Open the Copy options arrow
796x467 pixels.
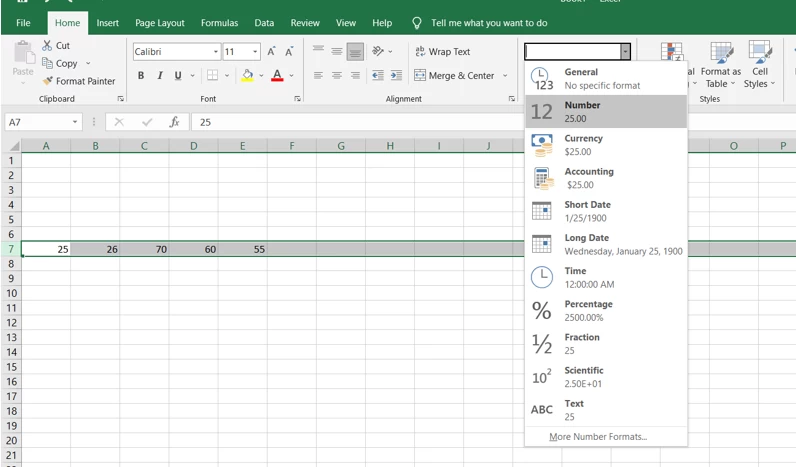coord(88,63)
